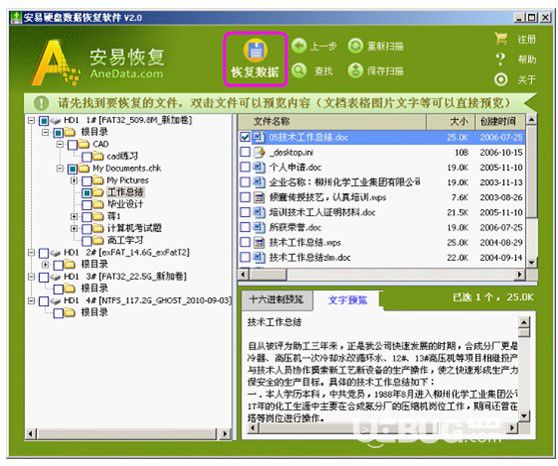This screenshot has width=558, height=466.
Task: Open the 帮助 question mark icon
Action: pyautogui.click(x=501, y=59)
